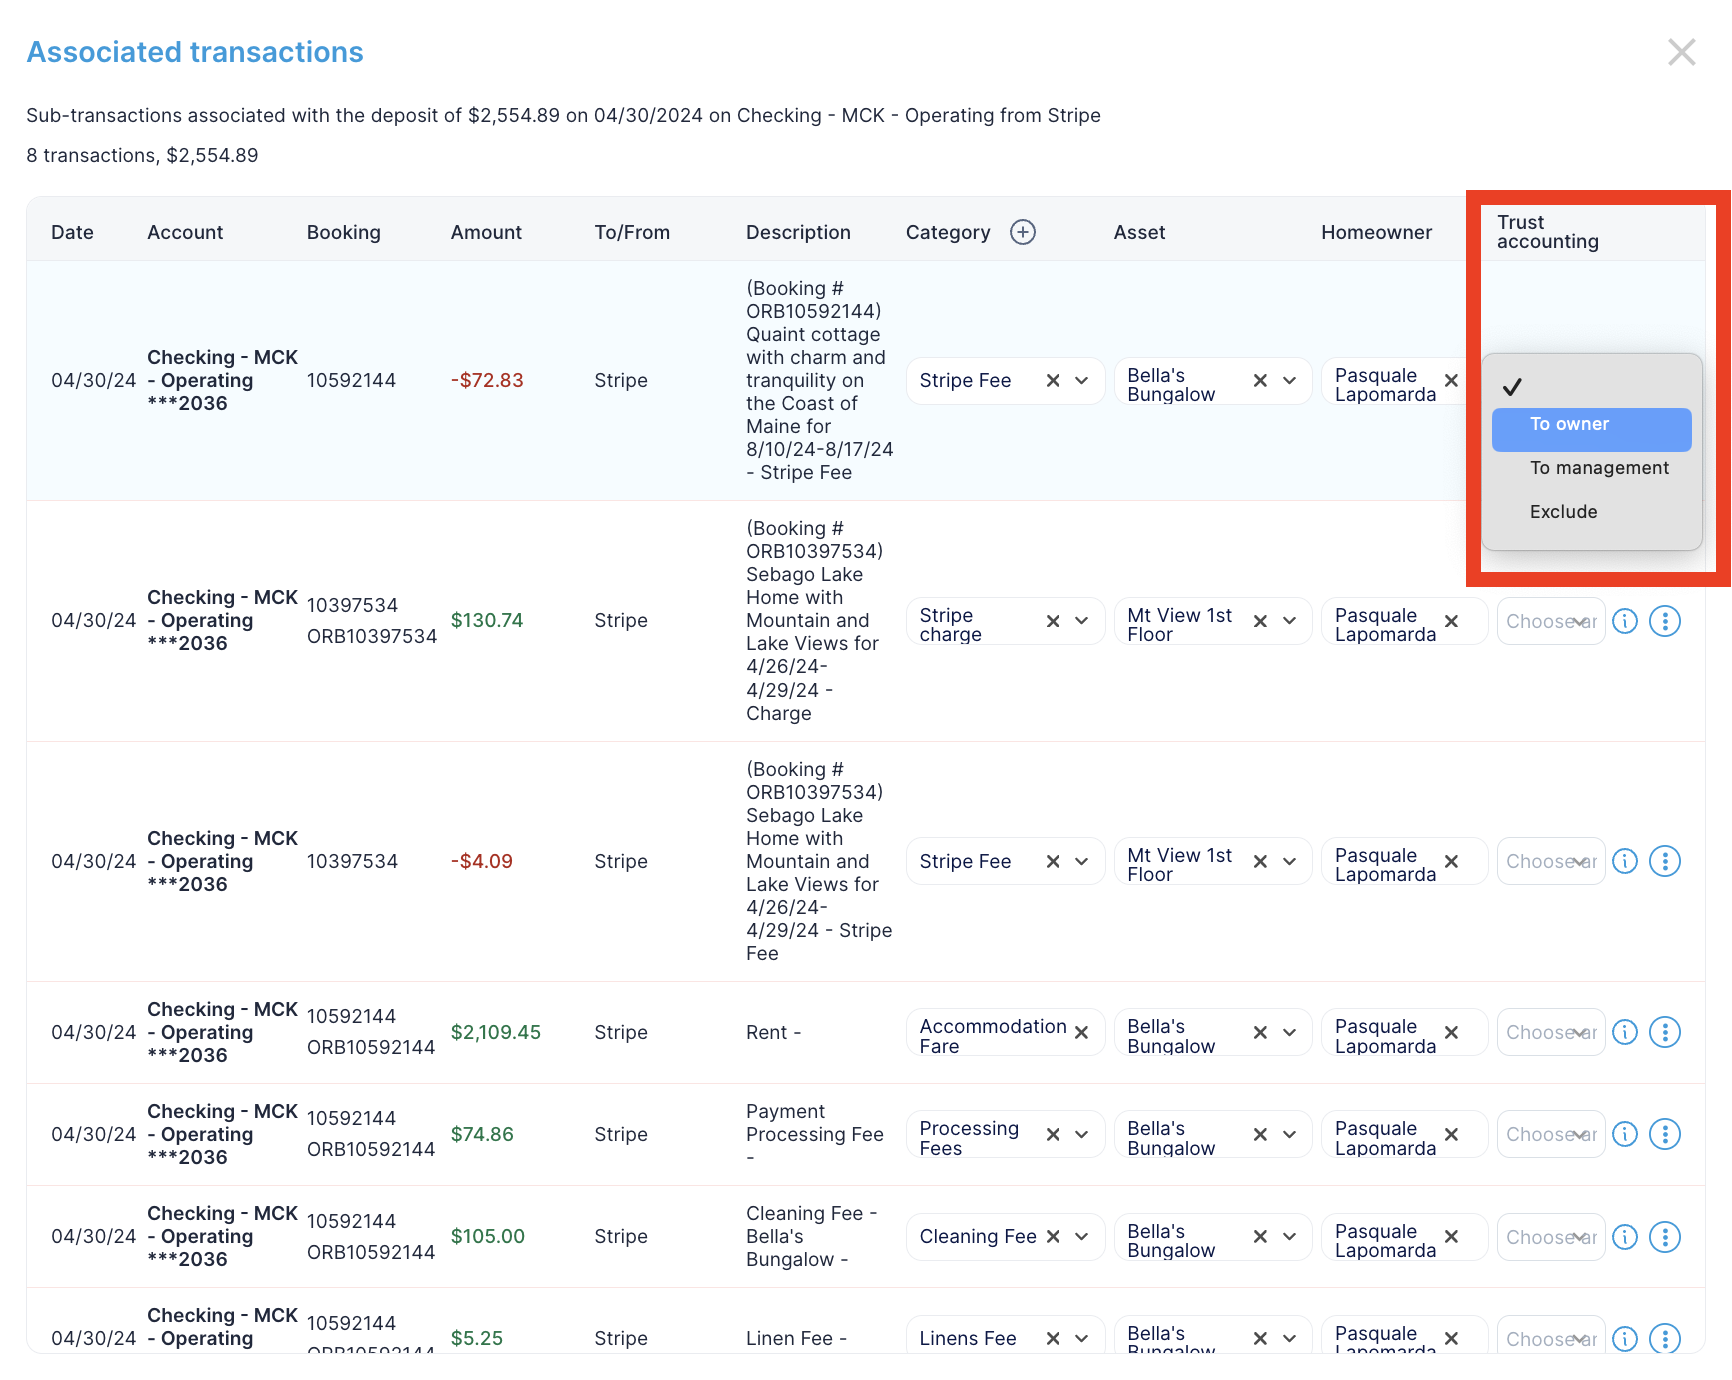Click the Amount column header
Image resolution: width=1732 pixels, height=1380 pixels.
(486, 232)
